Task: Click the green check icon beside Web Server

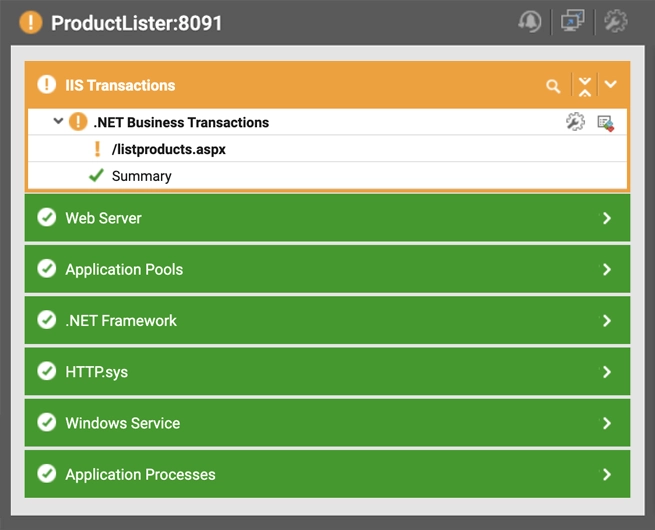Action: click(x=46, y=217)
